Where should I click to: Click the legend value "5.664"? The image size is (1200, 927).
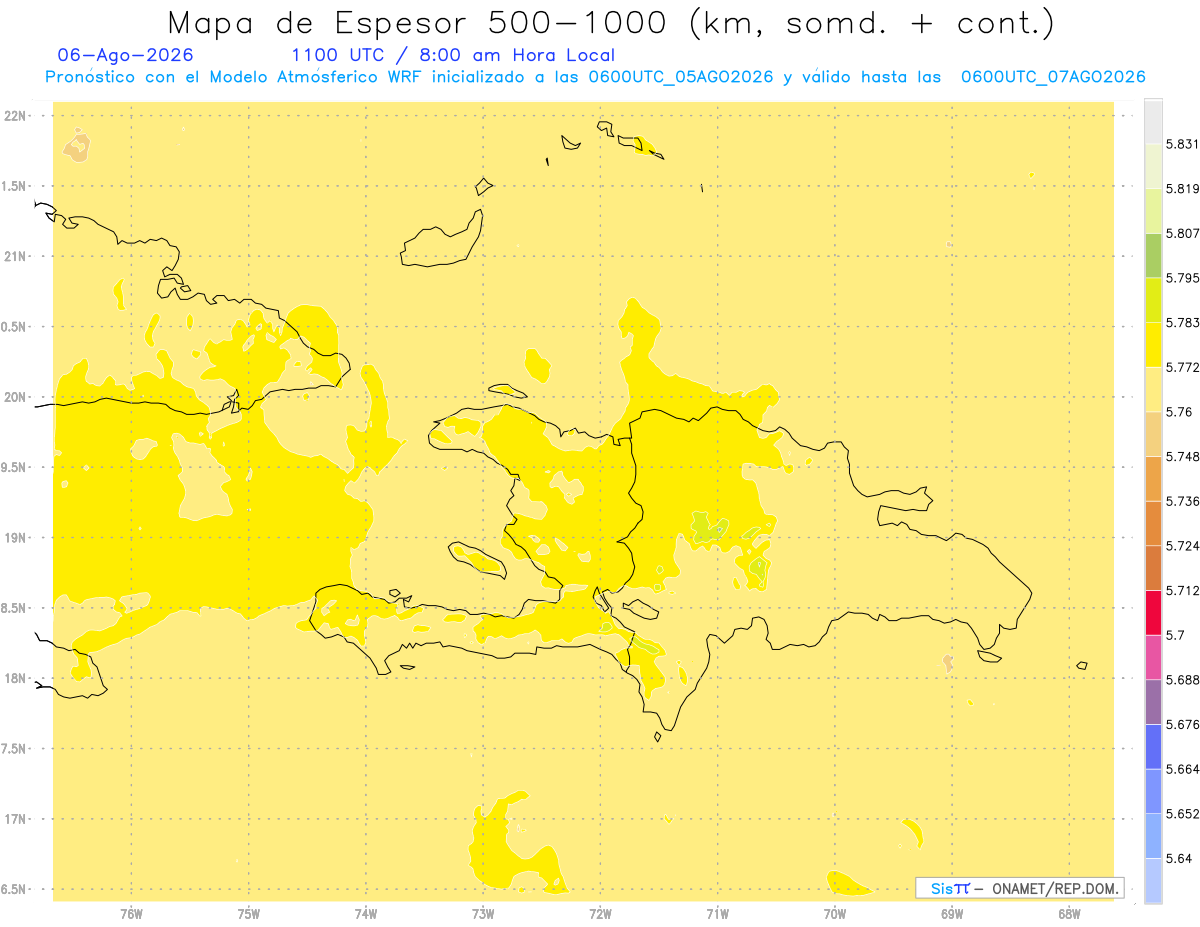[1183, 769]
